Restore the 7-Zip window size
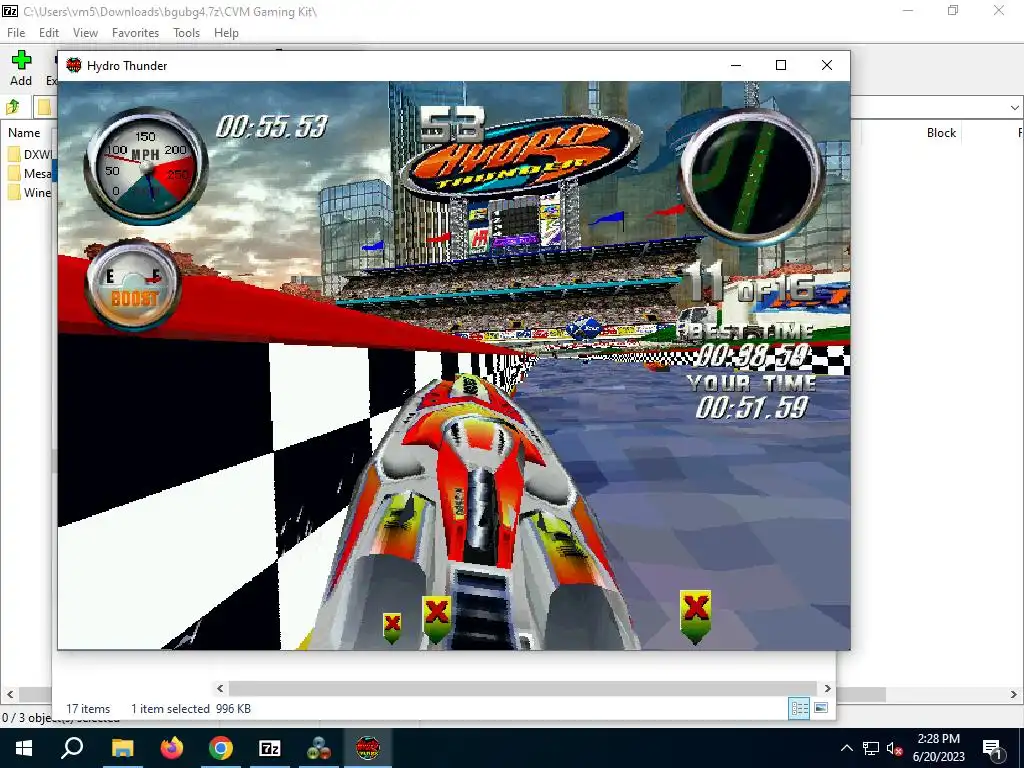Viewport: 1024px width, 768px height. [x=953, y=10]
